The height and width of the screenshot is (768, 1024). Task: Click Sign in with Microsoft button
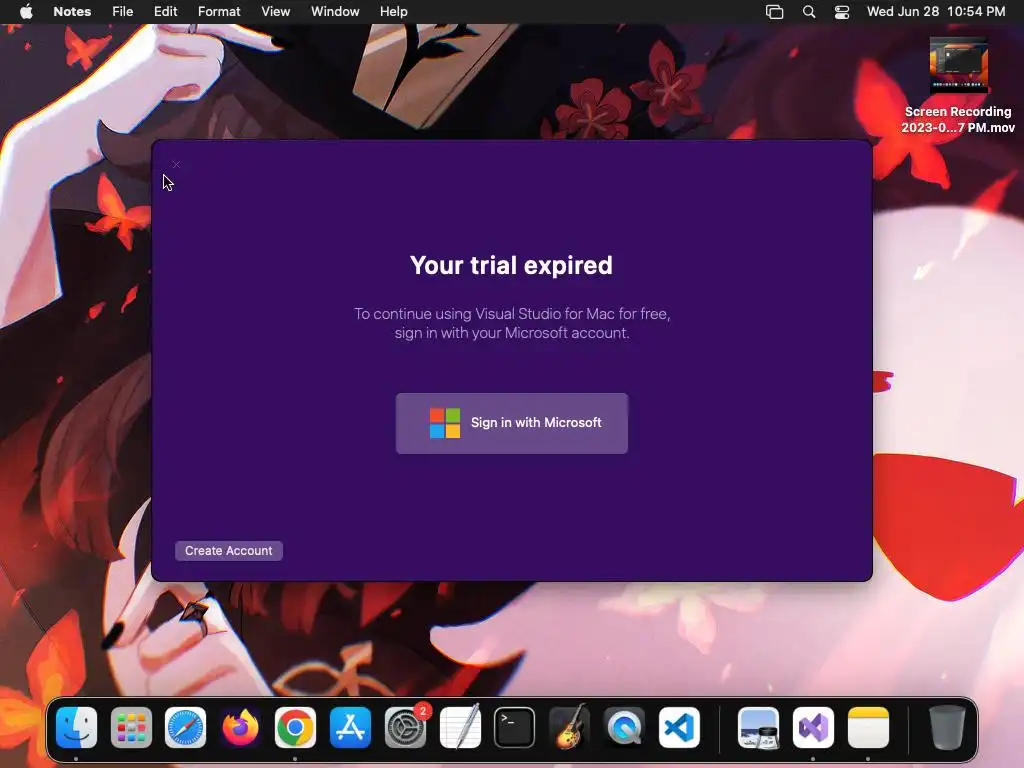tap(511, 423)
